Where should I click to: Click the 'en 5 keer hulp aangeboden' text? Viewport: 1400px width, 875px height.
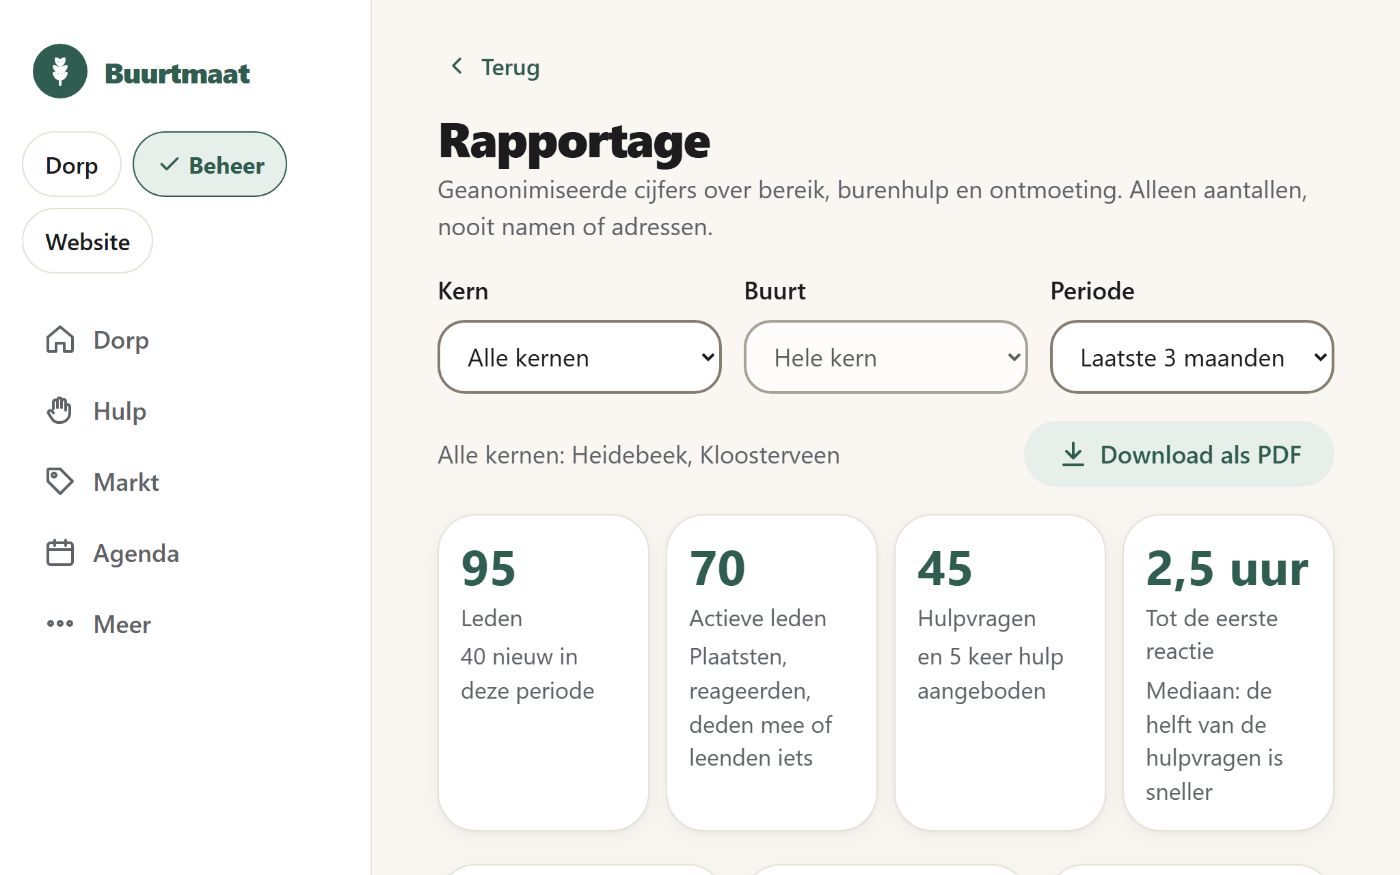pos(990,673)
